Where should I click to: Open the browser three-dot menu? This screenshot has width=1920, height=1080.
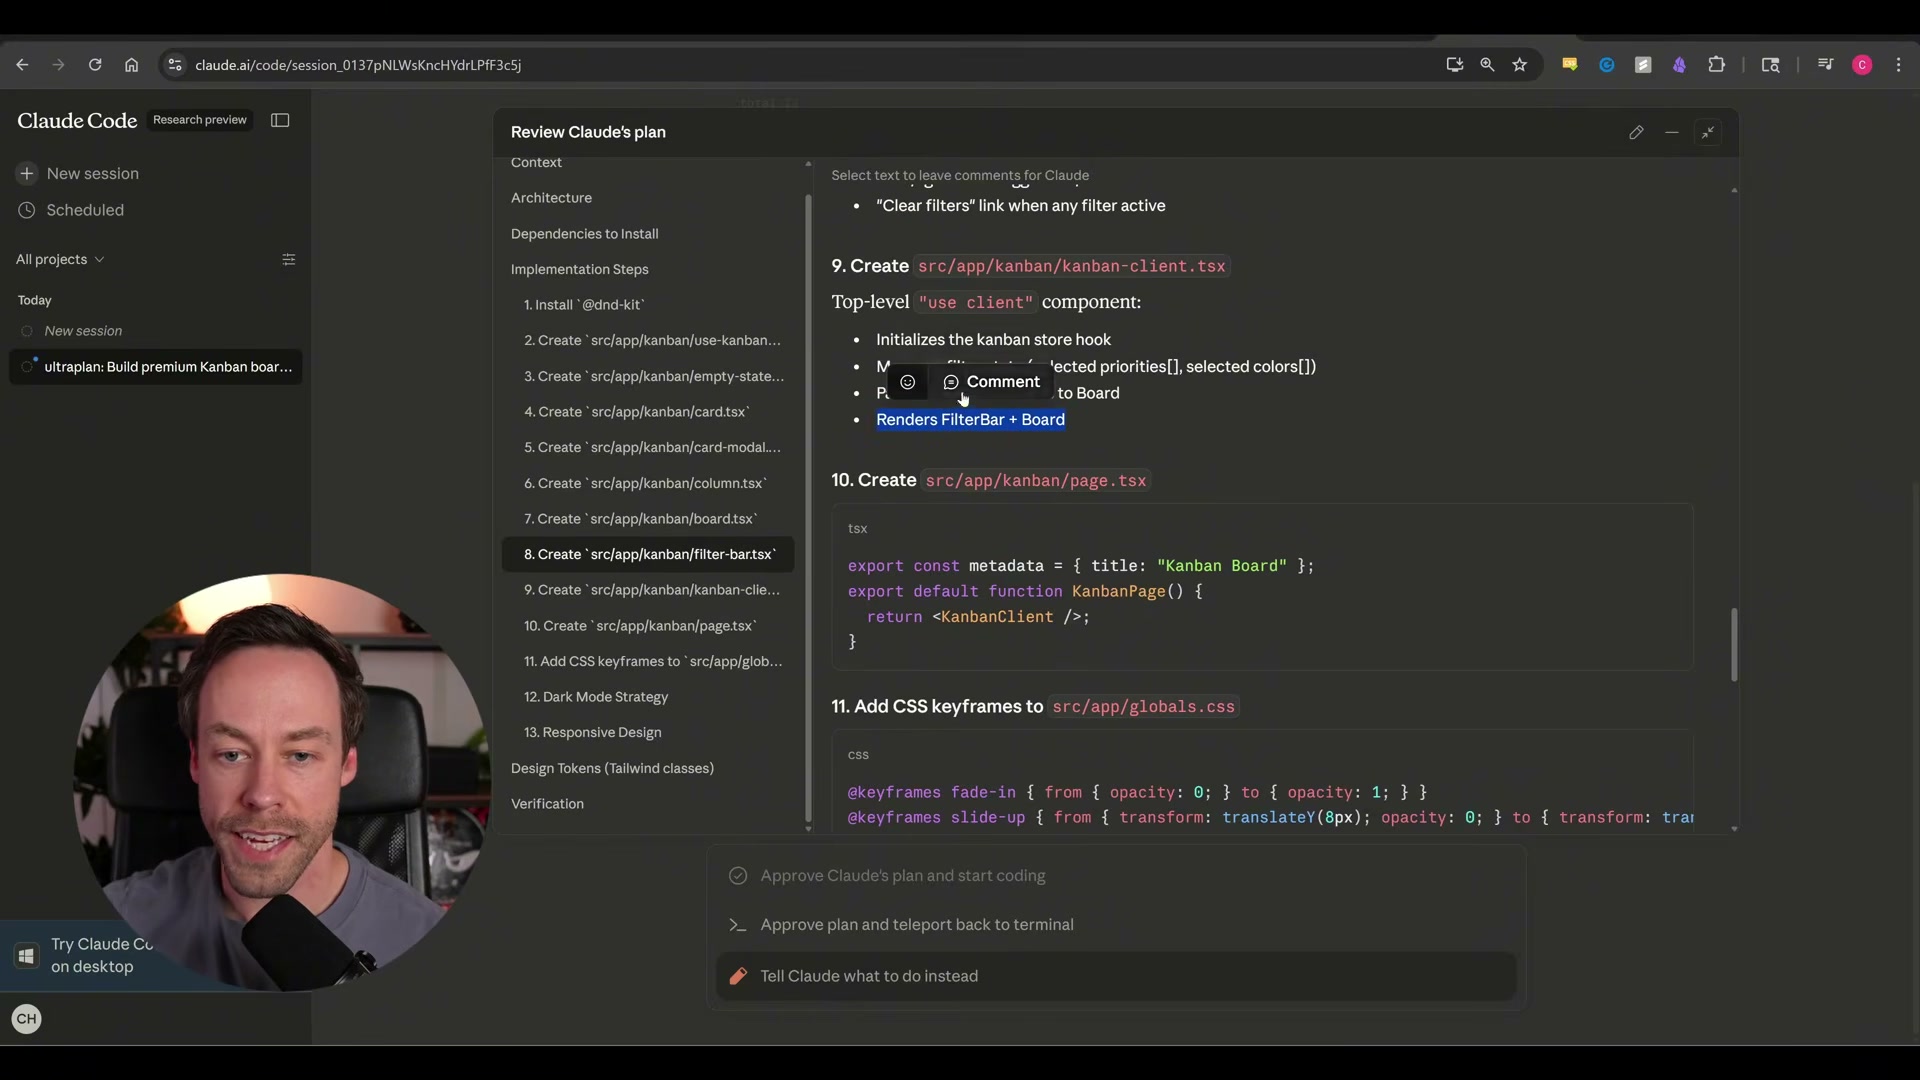click(x=1899, y=65)
